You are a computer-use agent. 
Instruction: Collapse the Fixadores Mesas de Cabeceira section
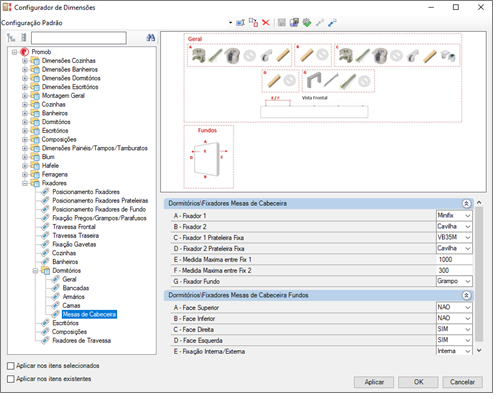(466, 203)
